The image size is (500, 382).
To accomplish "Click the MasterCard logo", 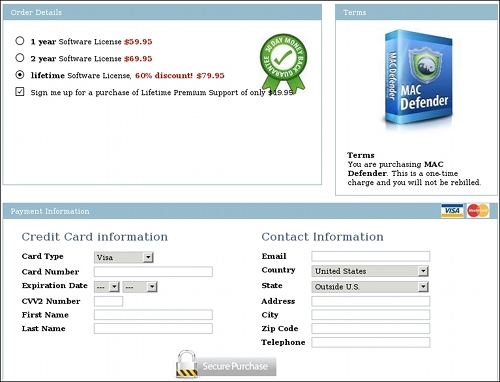I will click(x=478, y=211).
